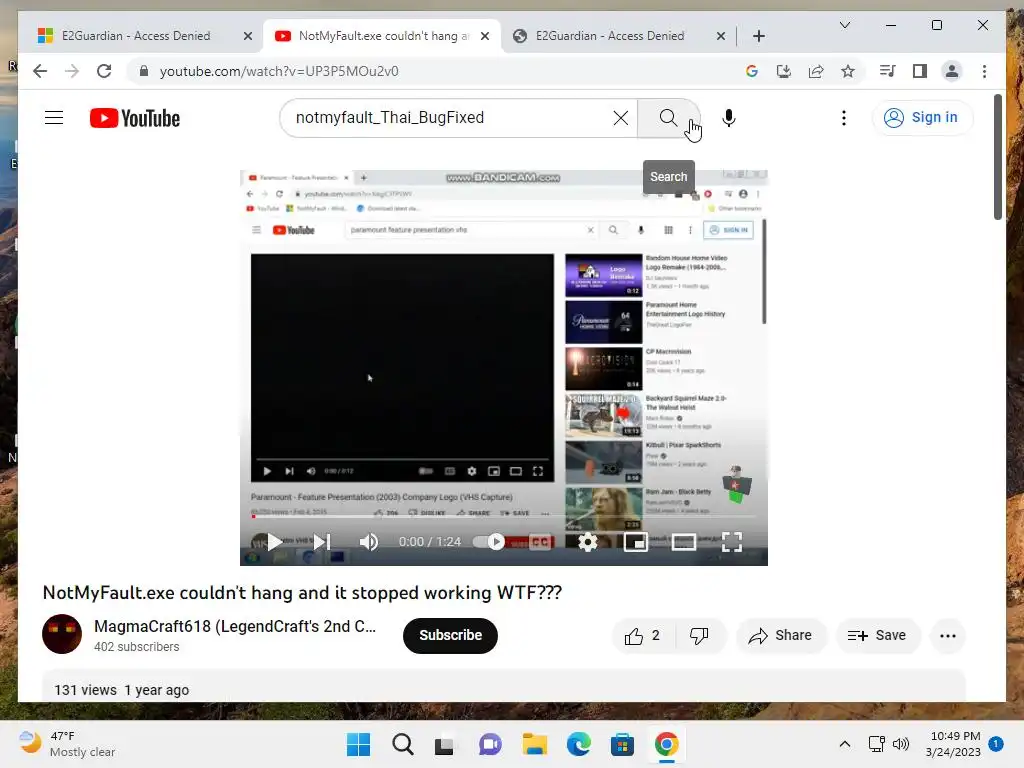
Task: Share this page icon in address bar
Action: (816, 71)
